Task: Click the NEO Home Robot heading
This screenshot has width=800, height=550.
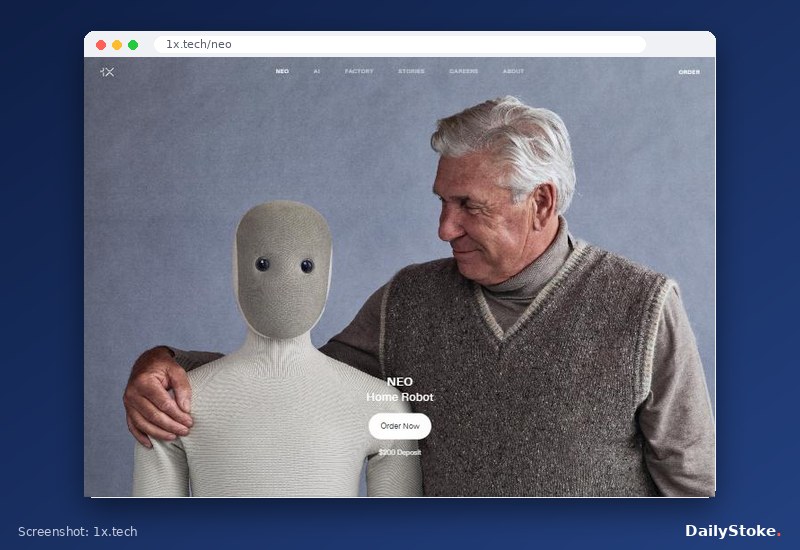Action: point(400,389)
